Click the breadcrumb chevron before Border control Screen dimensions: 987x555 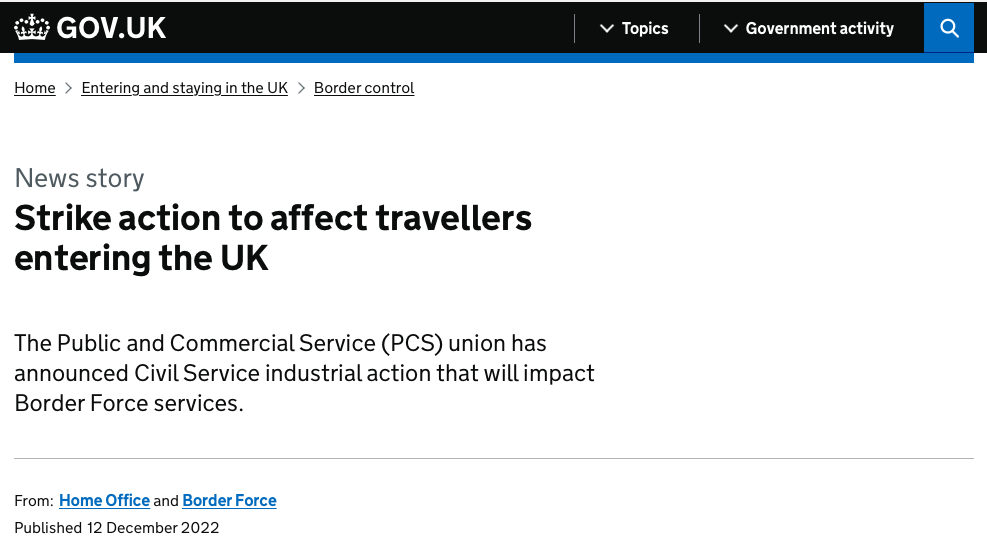point(302,88)
